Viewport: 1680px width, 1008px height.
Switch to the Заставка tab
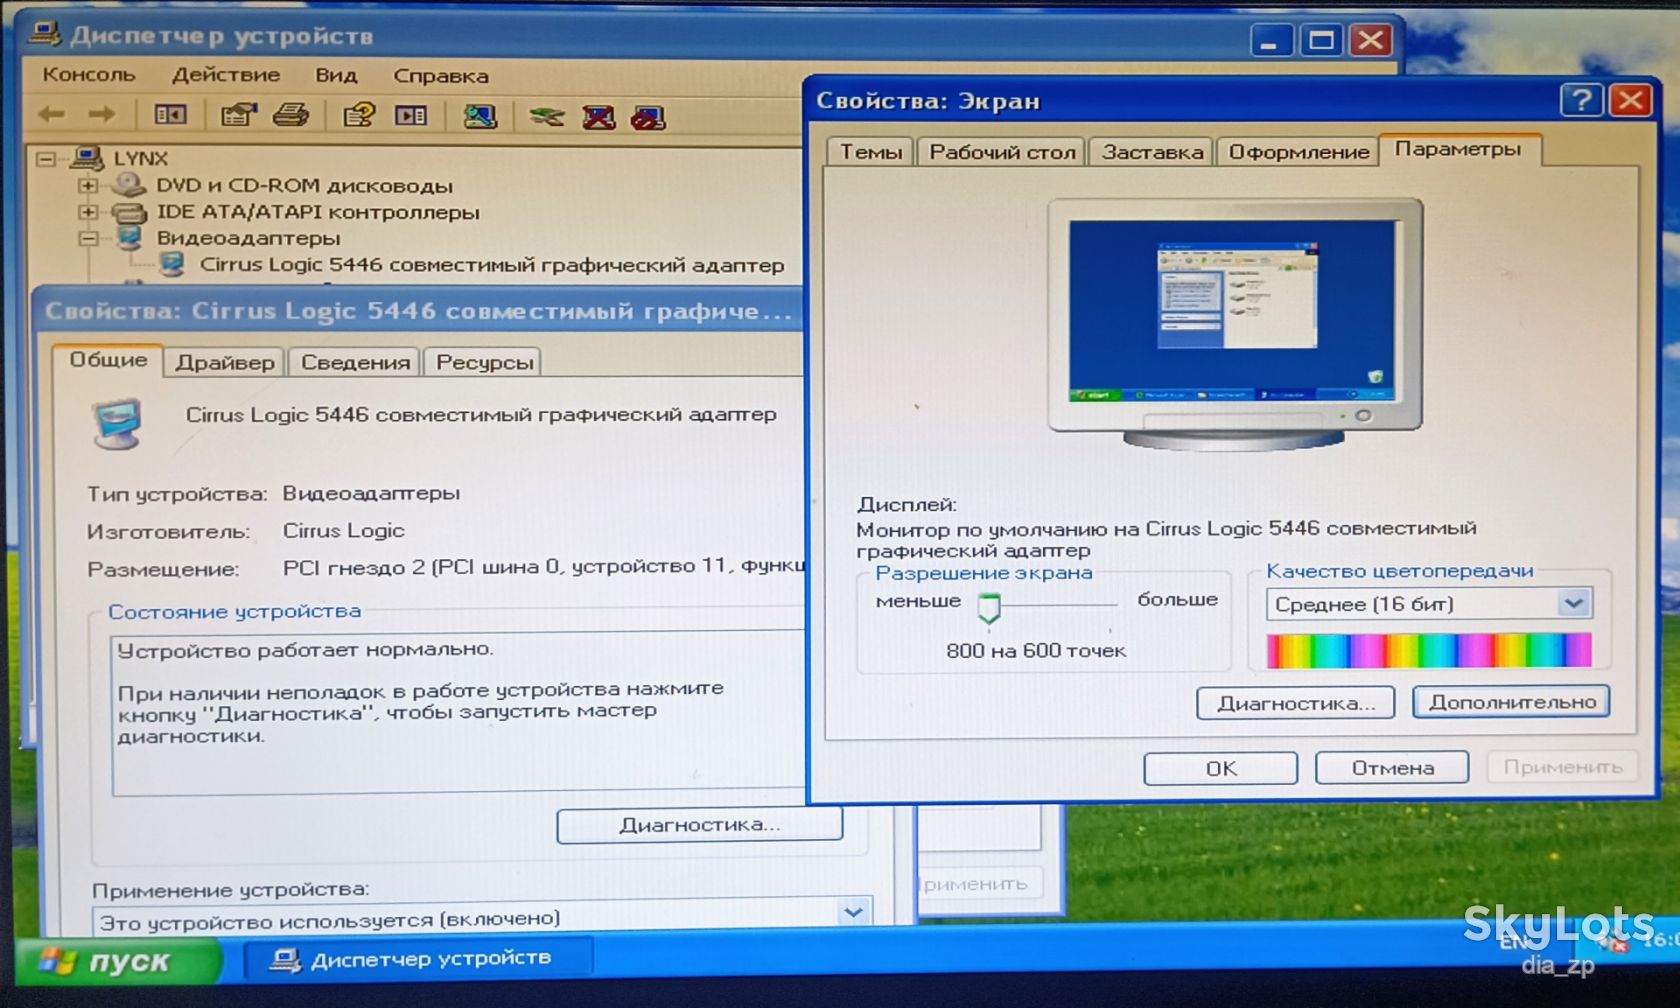click(x=1152, y=152)
